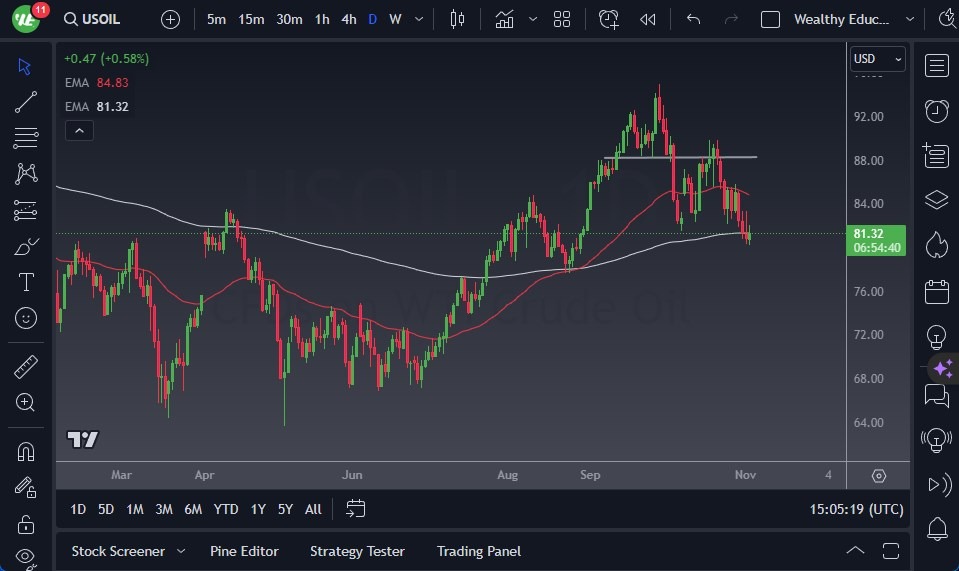Switch to the Pine Editor tab
The height and width of the screenshot is (571, 959).
244,551
